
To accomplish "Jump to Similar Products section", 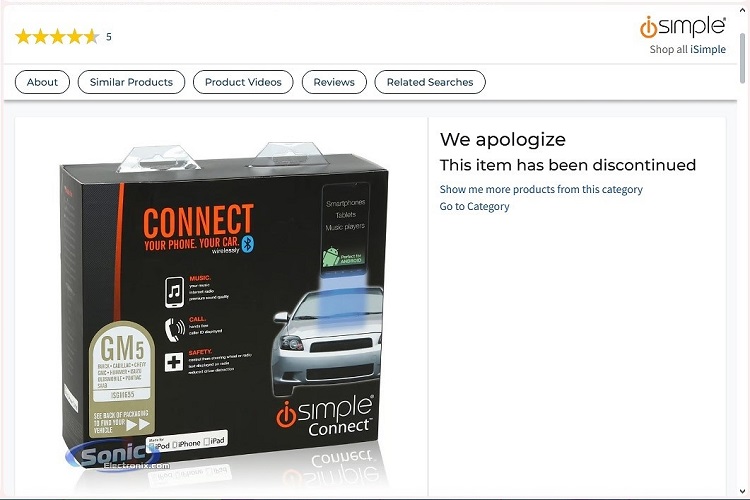I will tap(131, 82).
